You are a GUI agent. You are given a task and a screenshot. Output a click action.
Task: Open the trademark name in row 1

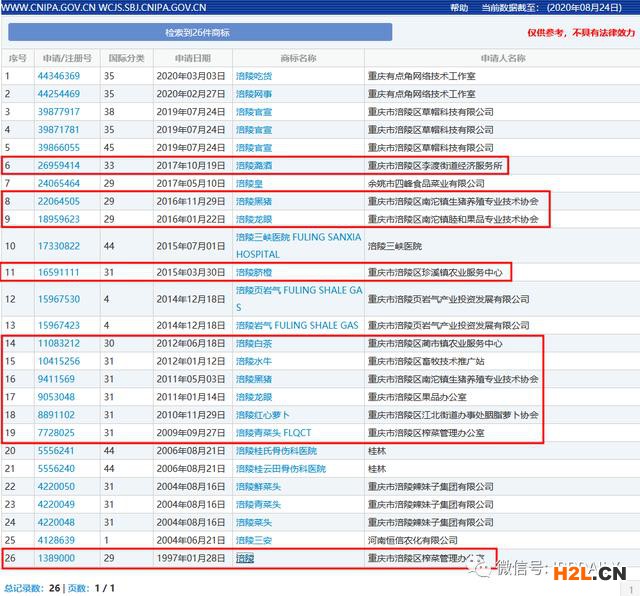point(254,76)
